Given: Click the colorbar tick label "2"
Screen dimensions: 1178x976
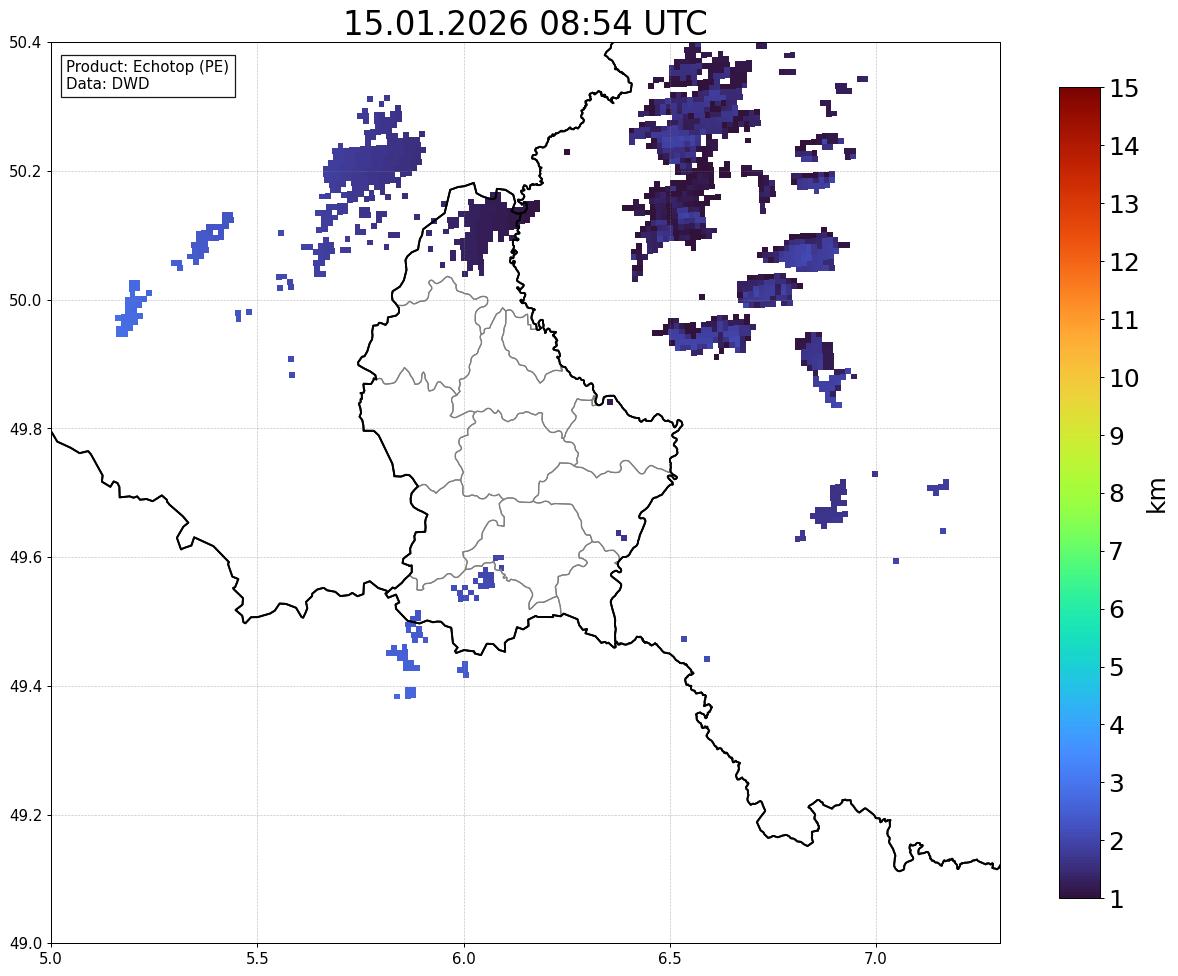Looking at the screenshot, I should point(1117,841).
